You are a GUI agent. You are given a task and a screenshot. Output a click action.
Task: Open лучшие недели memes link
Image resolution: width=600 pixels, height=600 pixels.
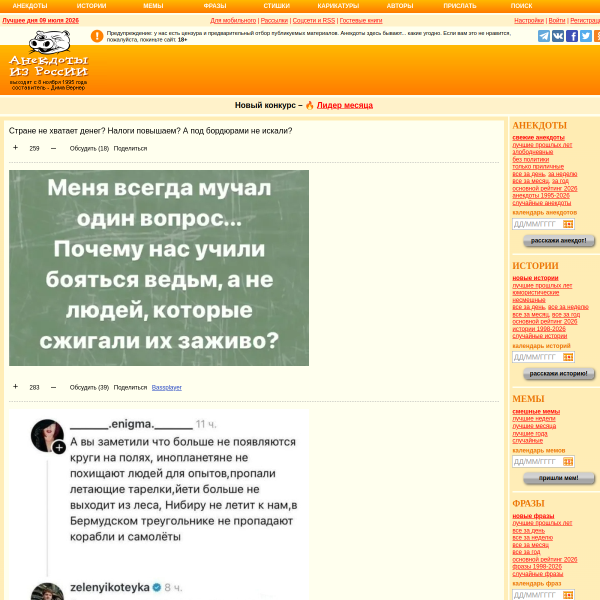[534, 419]
